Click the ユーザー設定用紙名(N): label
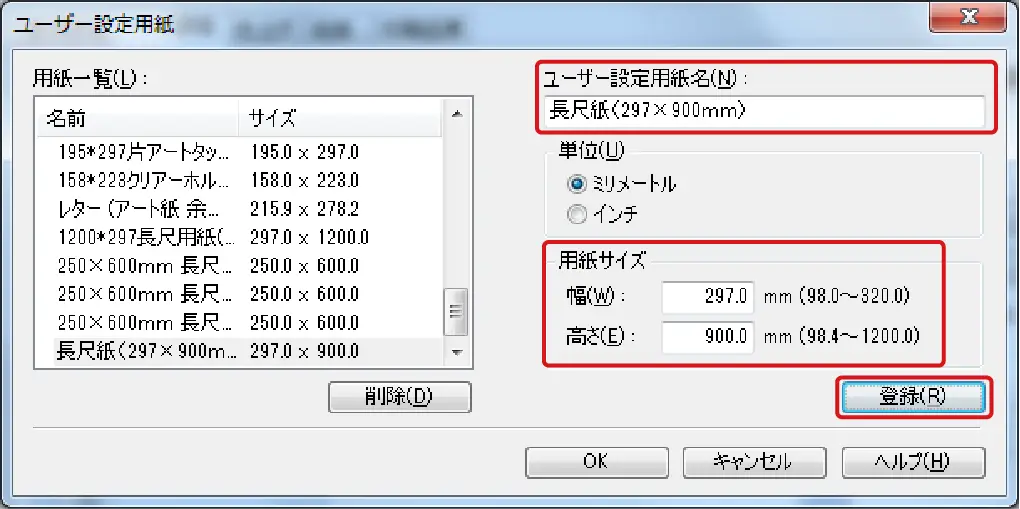Image resolution: width=1020 pixels, height=509 pixels. tap(645, 80)
